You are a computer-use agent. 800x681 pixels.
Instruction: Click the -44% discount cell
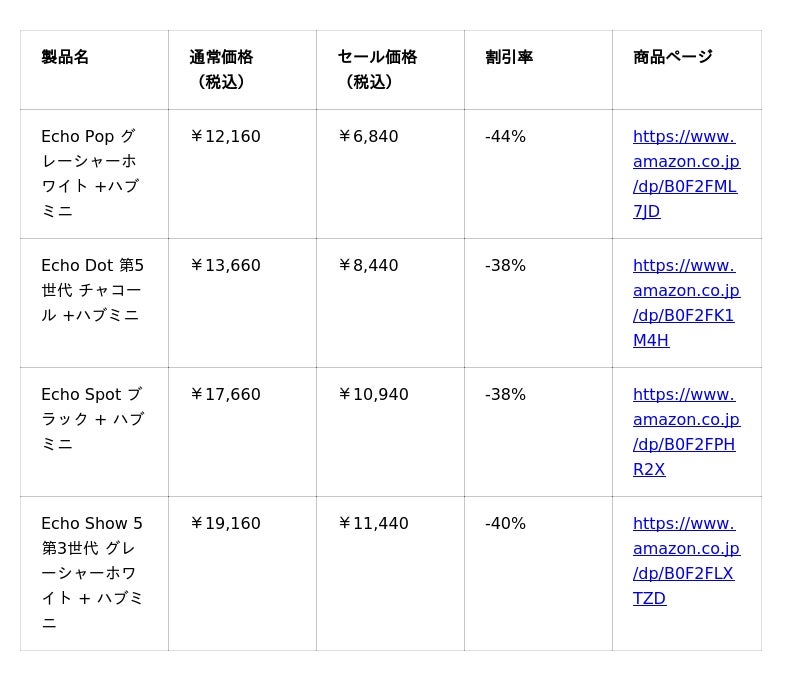[x=505, y=137]
